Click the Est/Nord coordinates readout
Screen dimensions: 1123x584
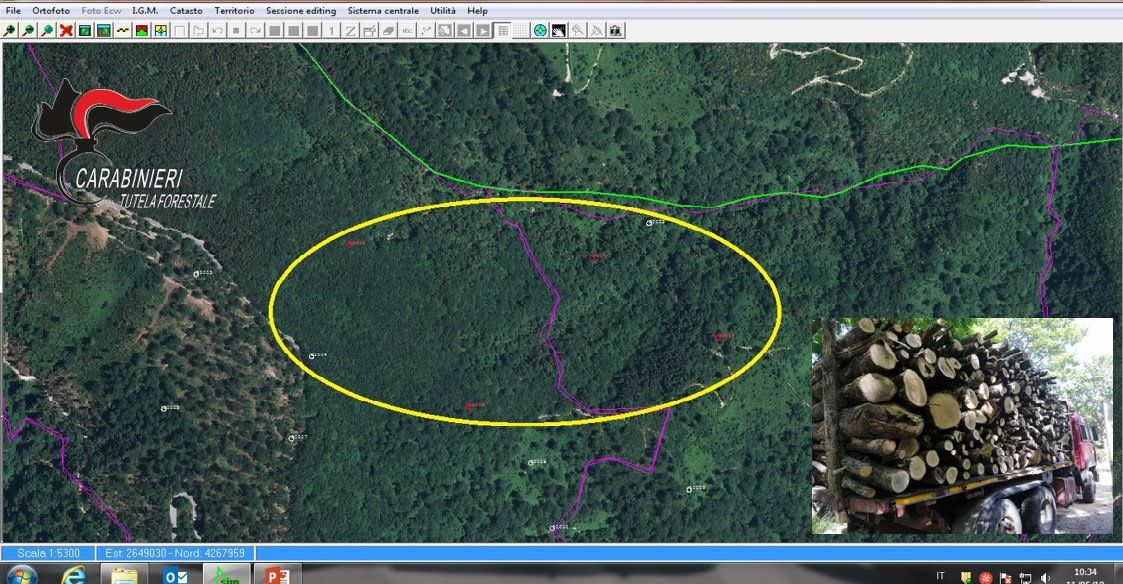tap(175, 553)
